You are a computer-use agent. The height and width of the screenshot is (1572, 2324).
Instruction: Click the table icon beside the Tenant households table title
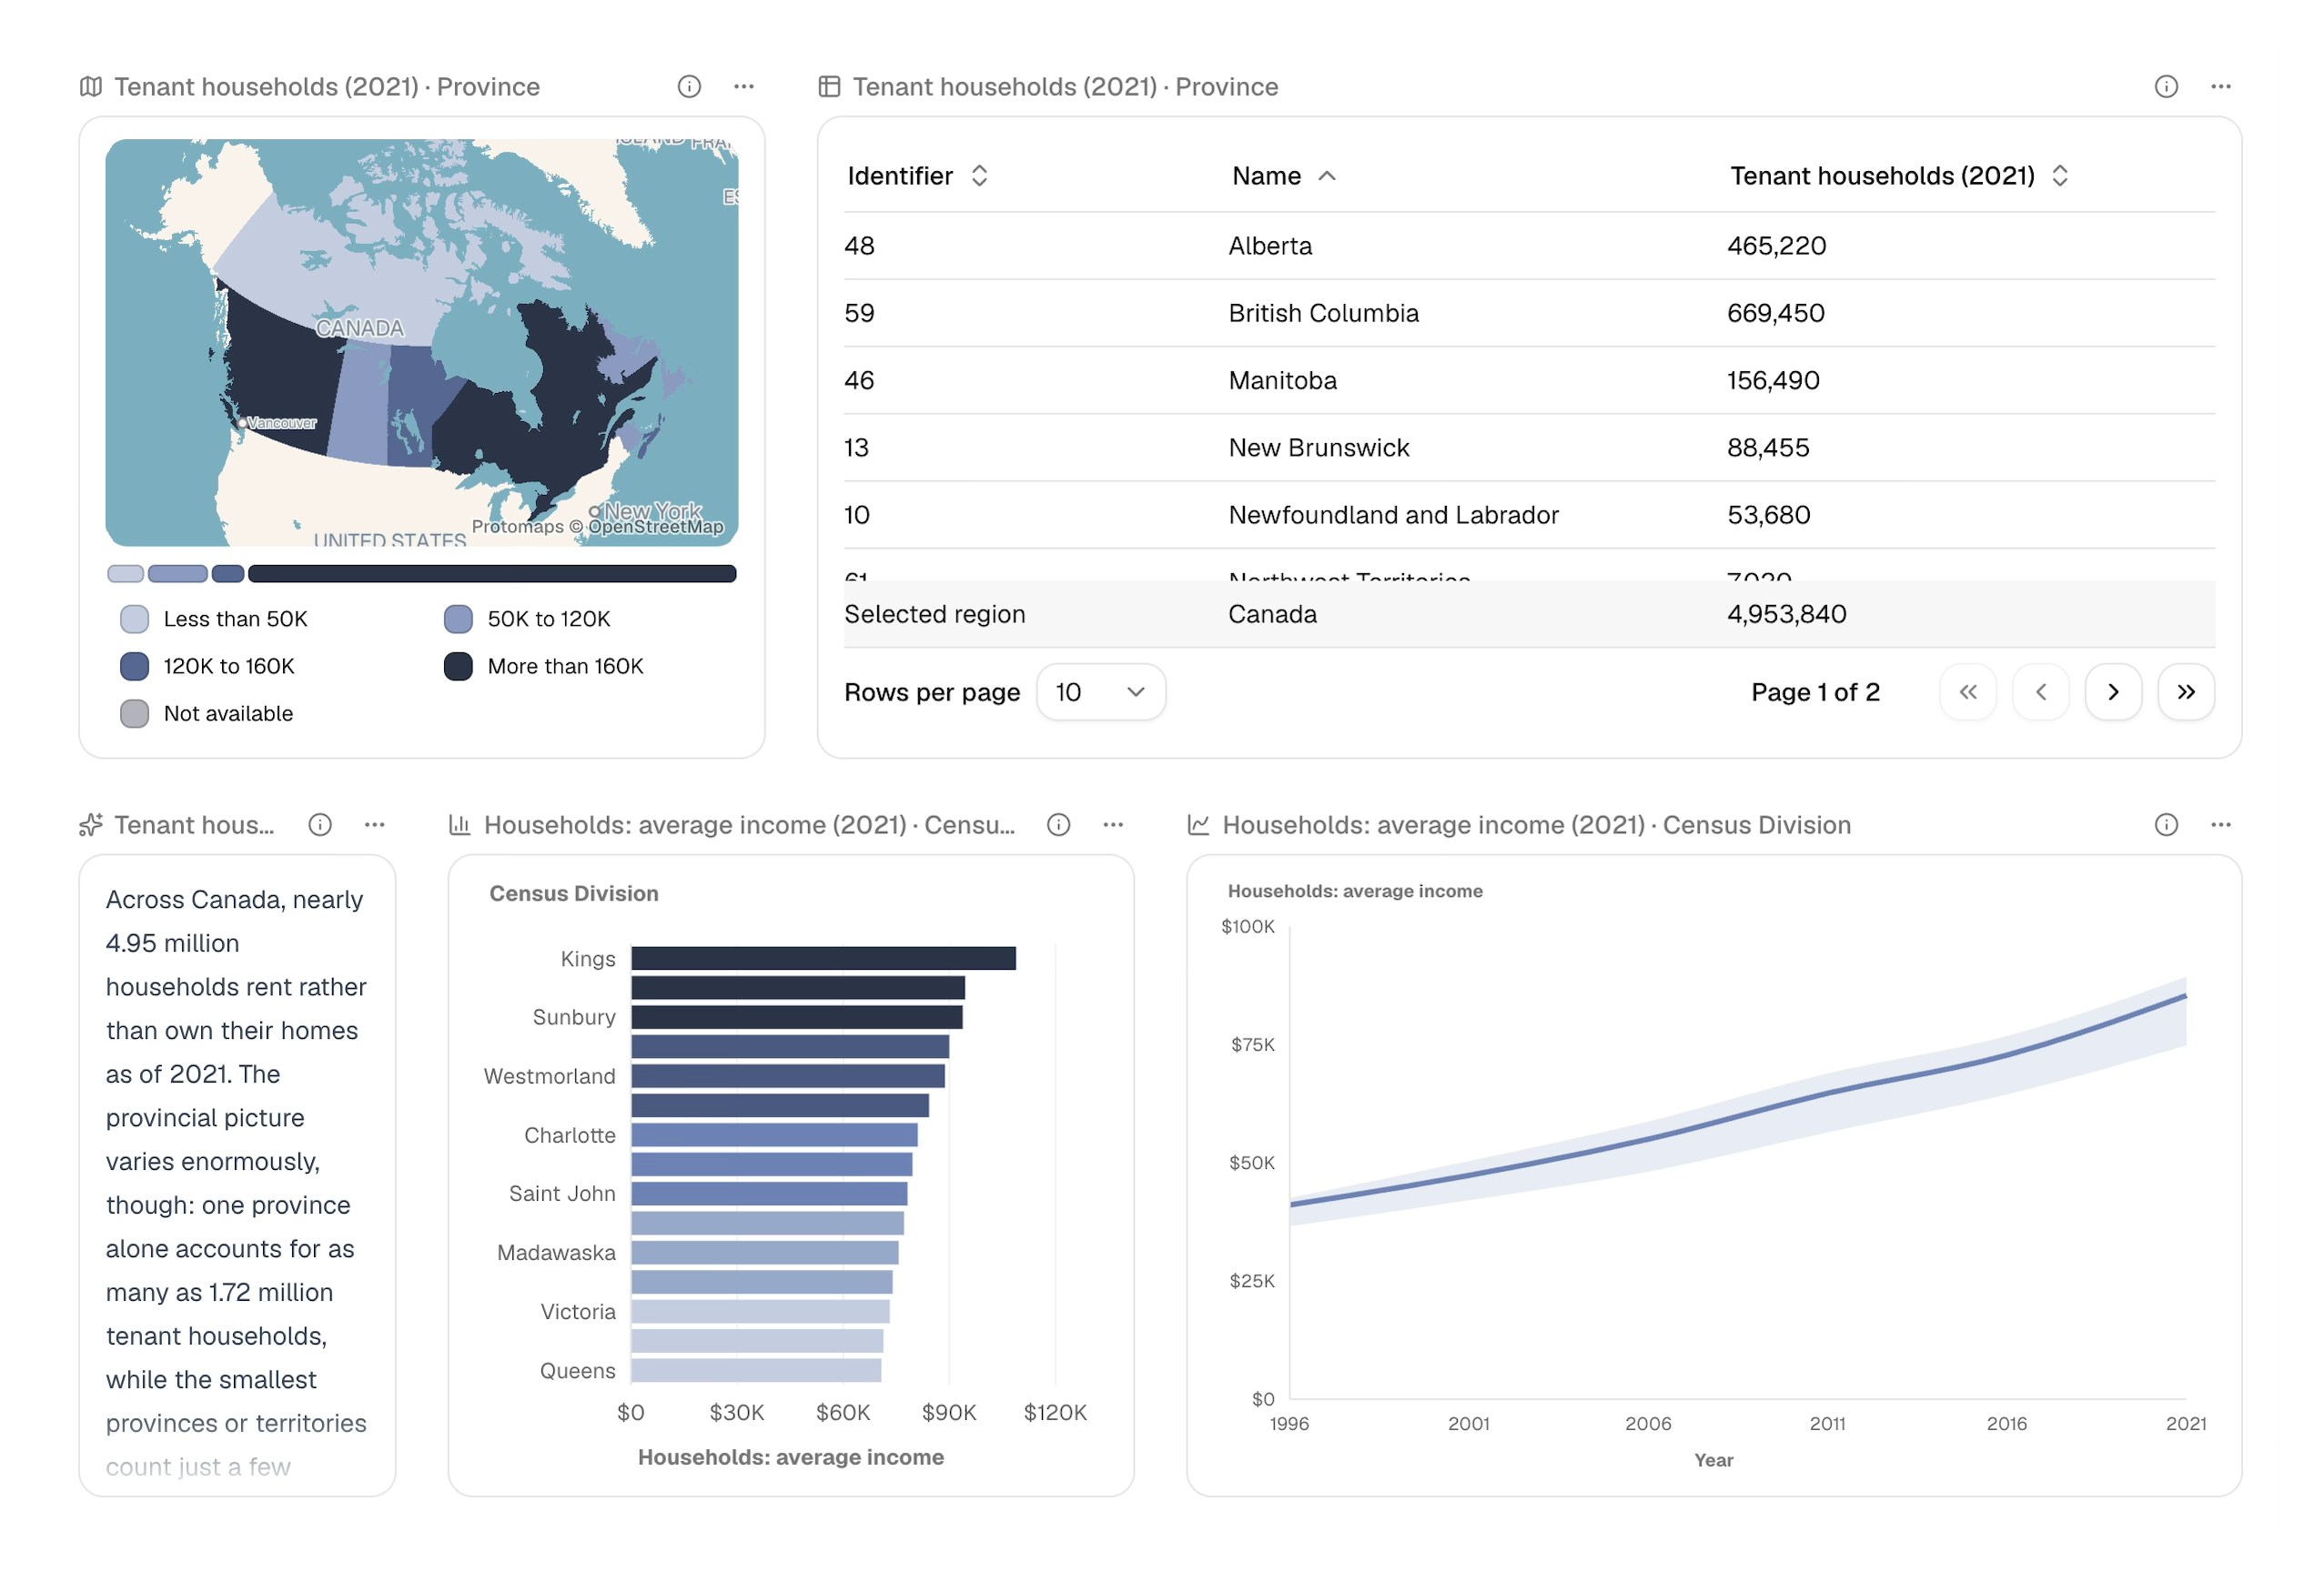829,87
